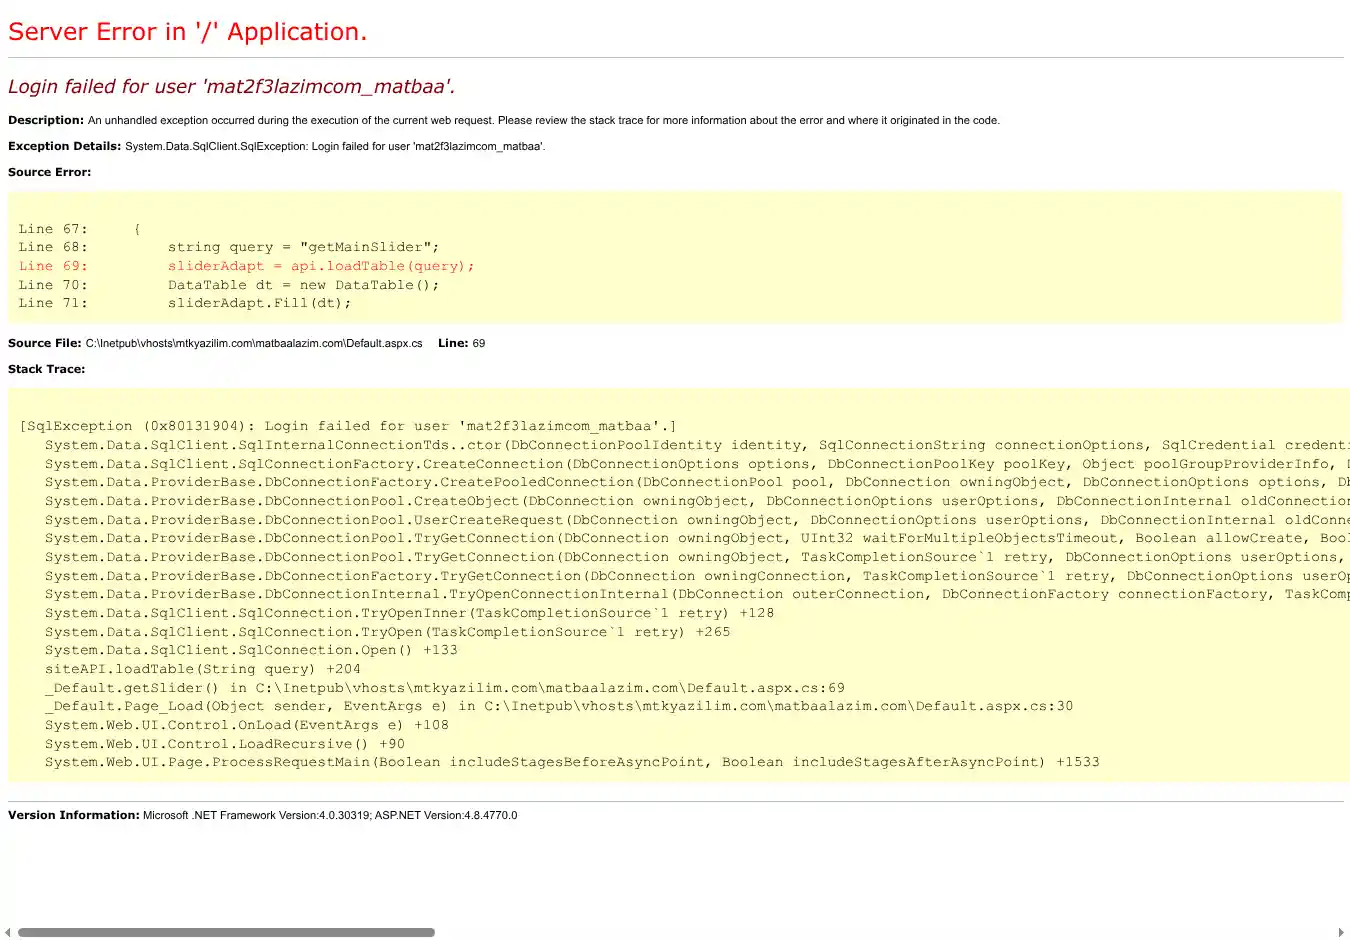Click the 'Exception Details:' bold label
The height and width of the screenshot is (940, 1350).
64,146
